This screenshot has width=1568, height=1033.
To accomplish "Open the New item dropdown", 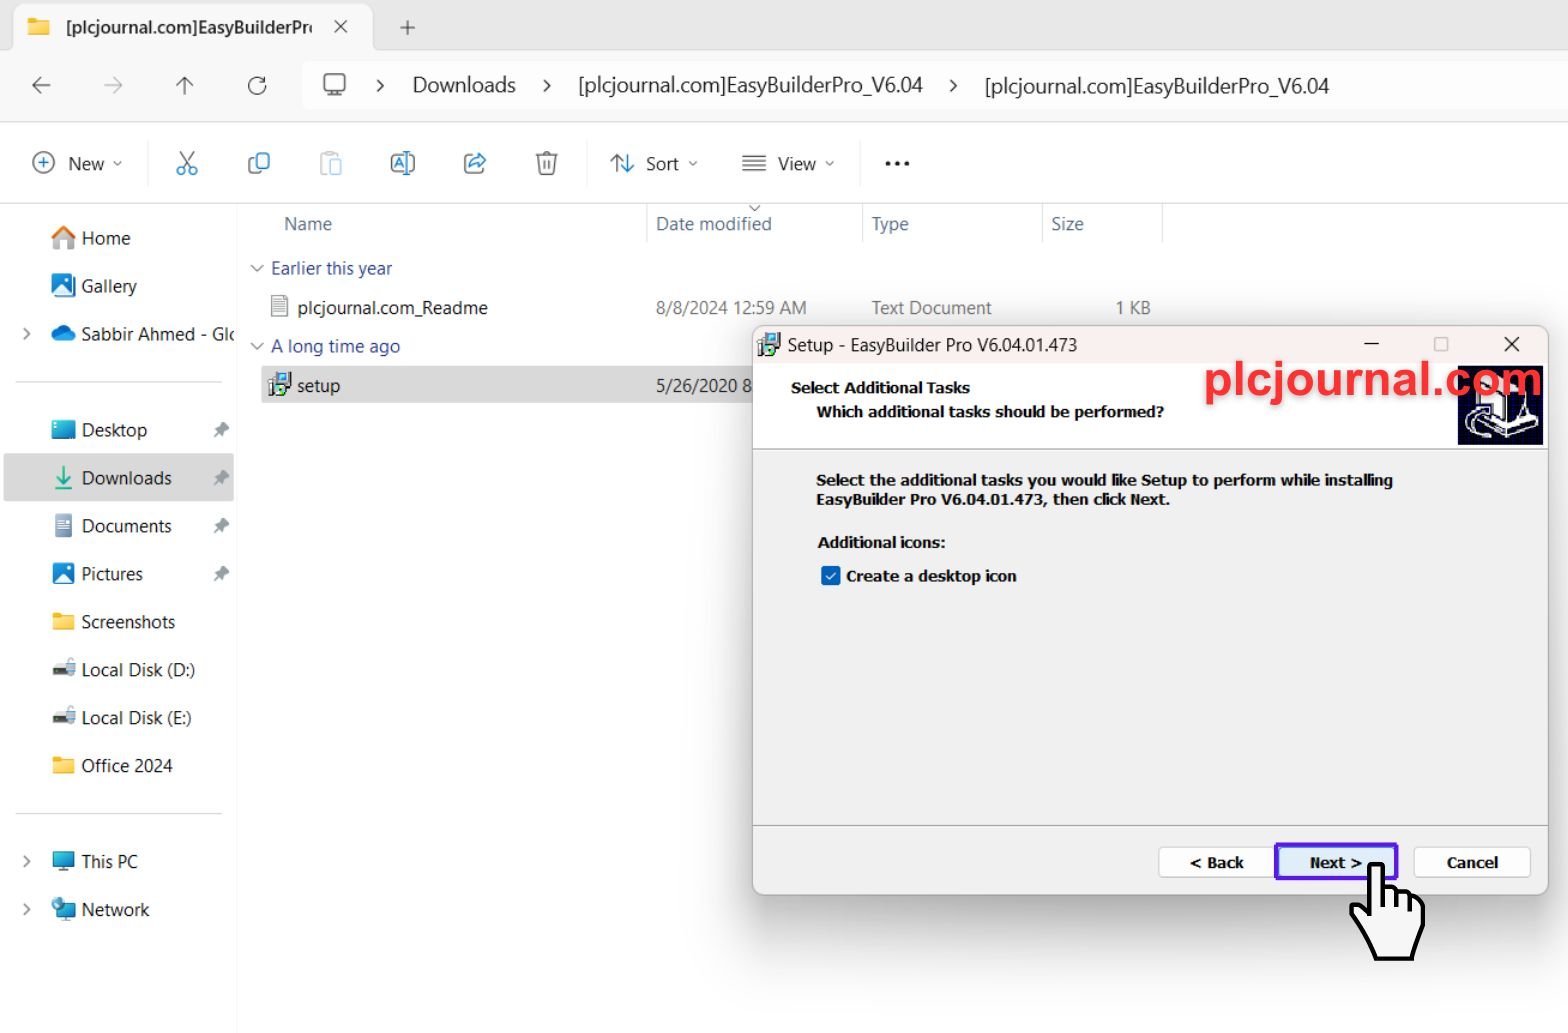I will pos(78,164).
